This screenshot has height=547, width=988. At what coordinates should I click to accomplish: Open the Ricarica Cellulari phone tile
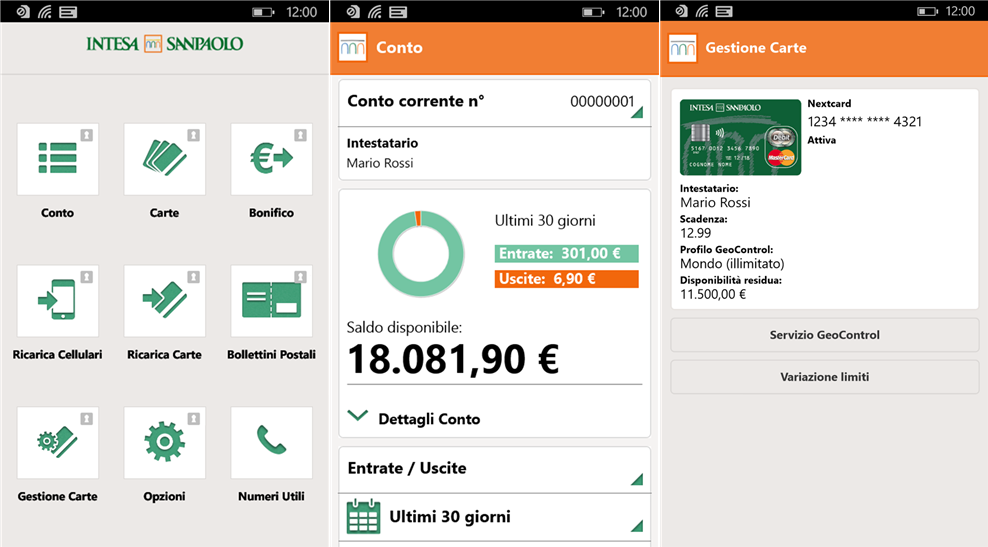pyautogui.click(x=57, y=301)
